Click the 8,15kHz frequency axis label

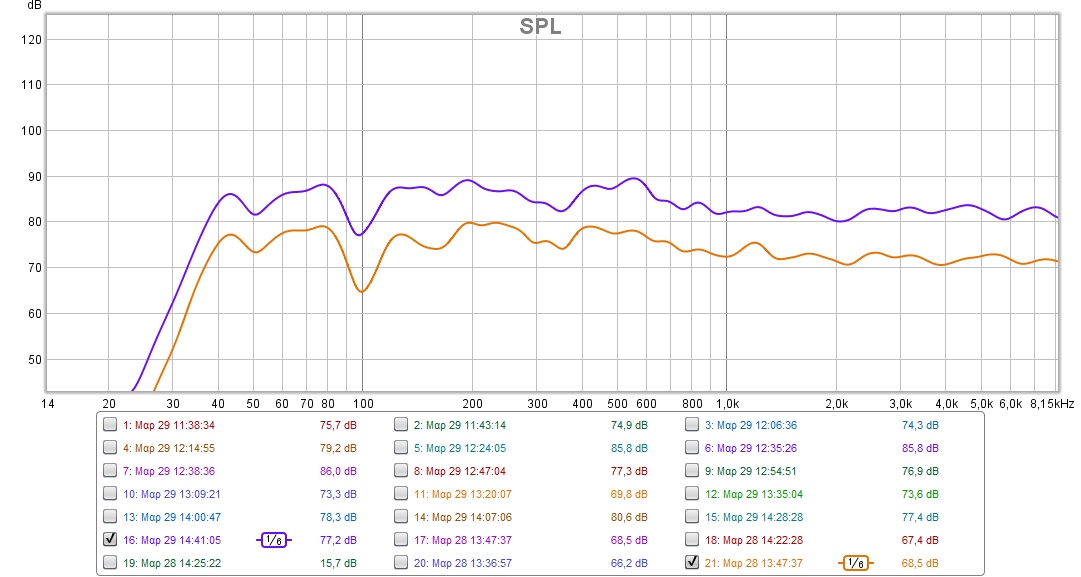[x=1052, y=404]
